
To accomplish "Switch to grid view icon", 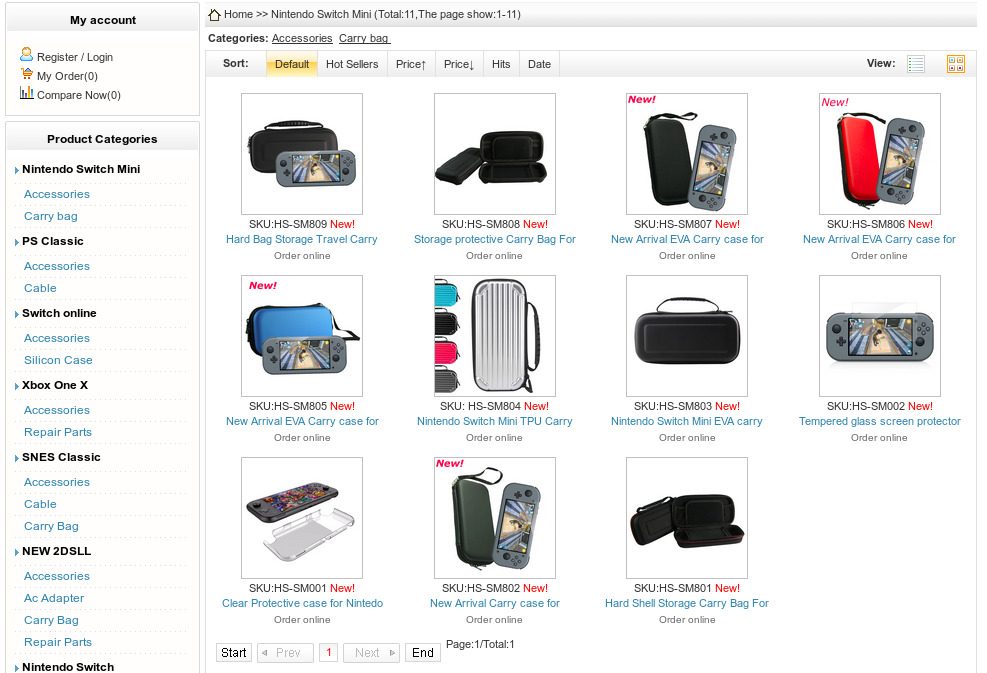I will click(x=955, y=64).
